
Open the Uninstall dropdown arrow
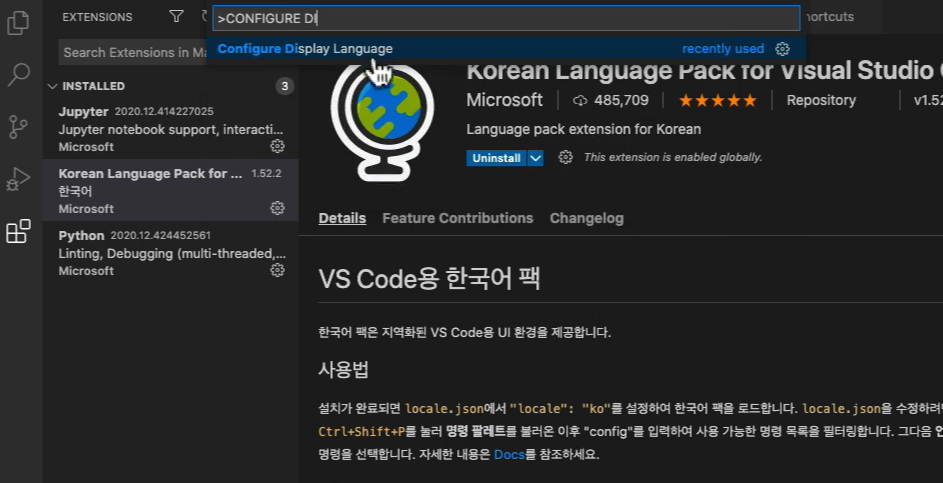pyautogui.click(x=535, y=158)
